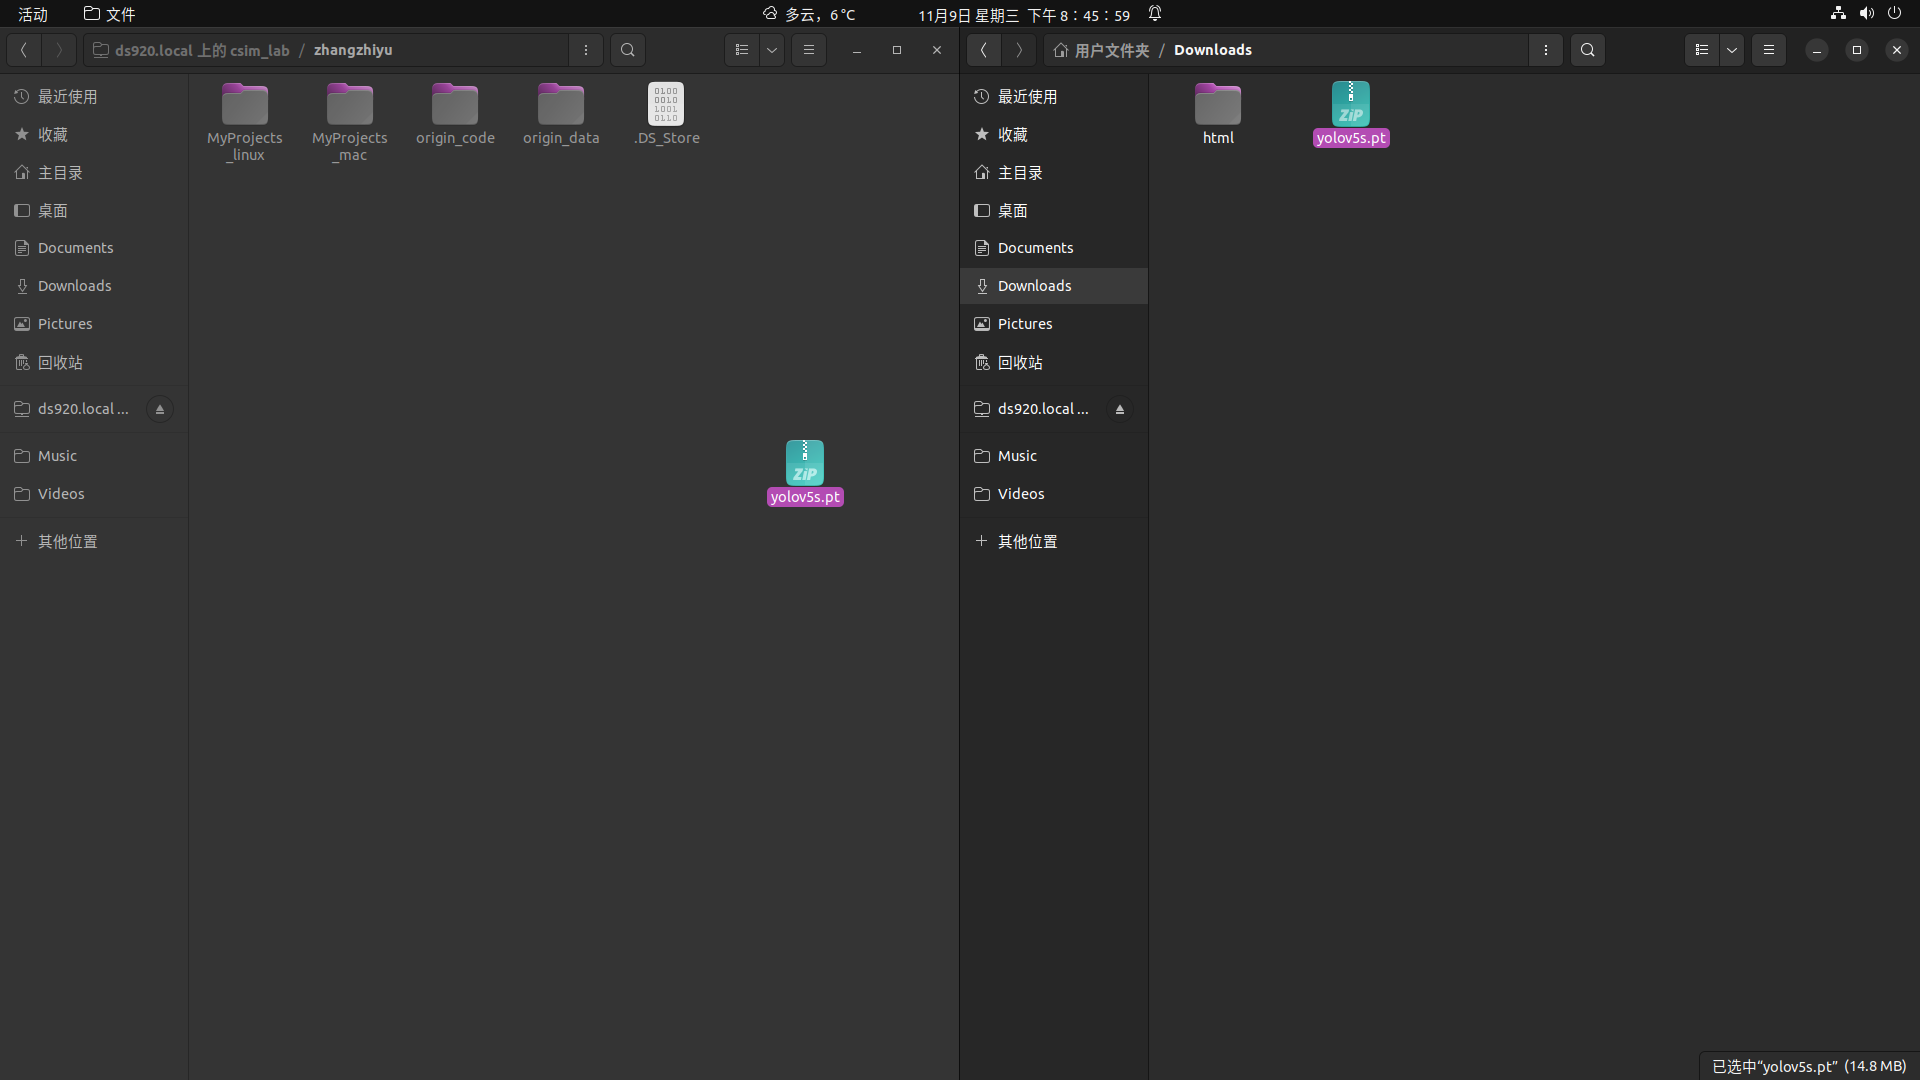The image size is (1920, 1080).
Task: Expand view options dropdown in Downloads window
Action: coord(1732,50)
